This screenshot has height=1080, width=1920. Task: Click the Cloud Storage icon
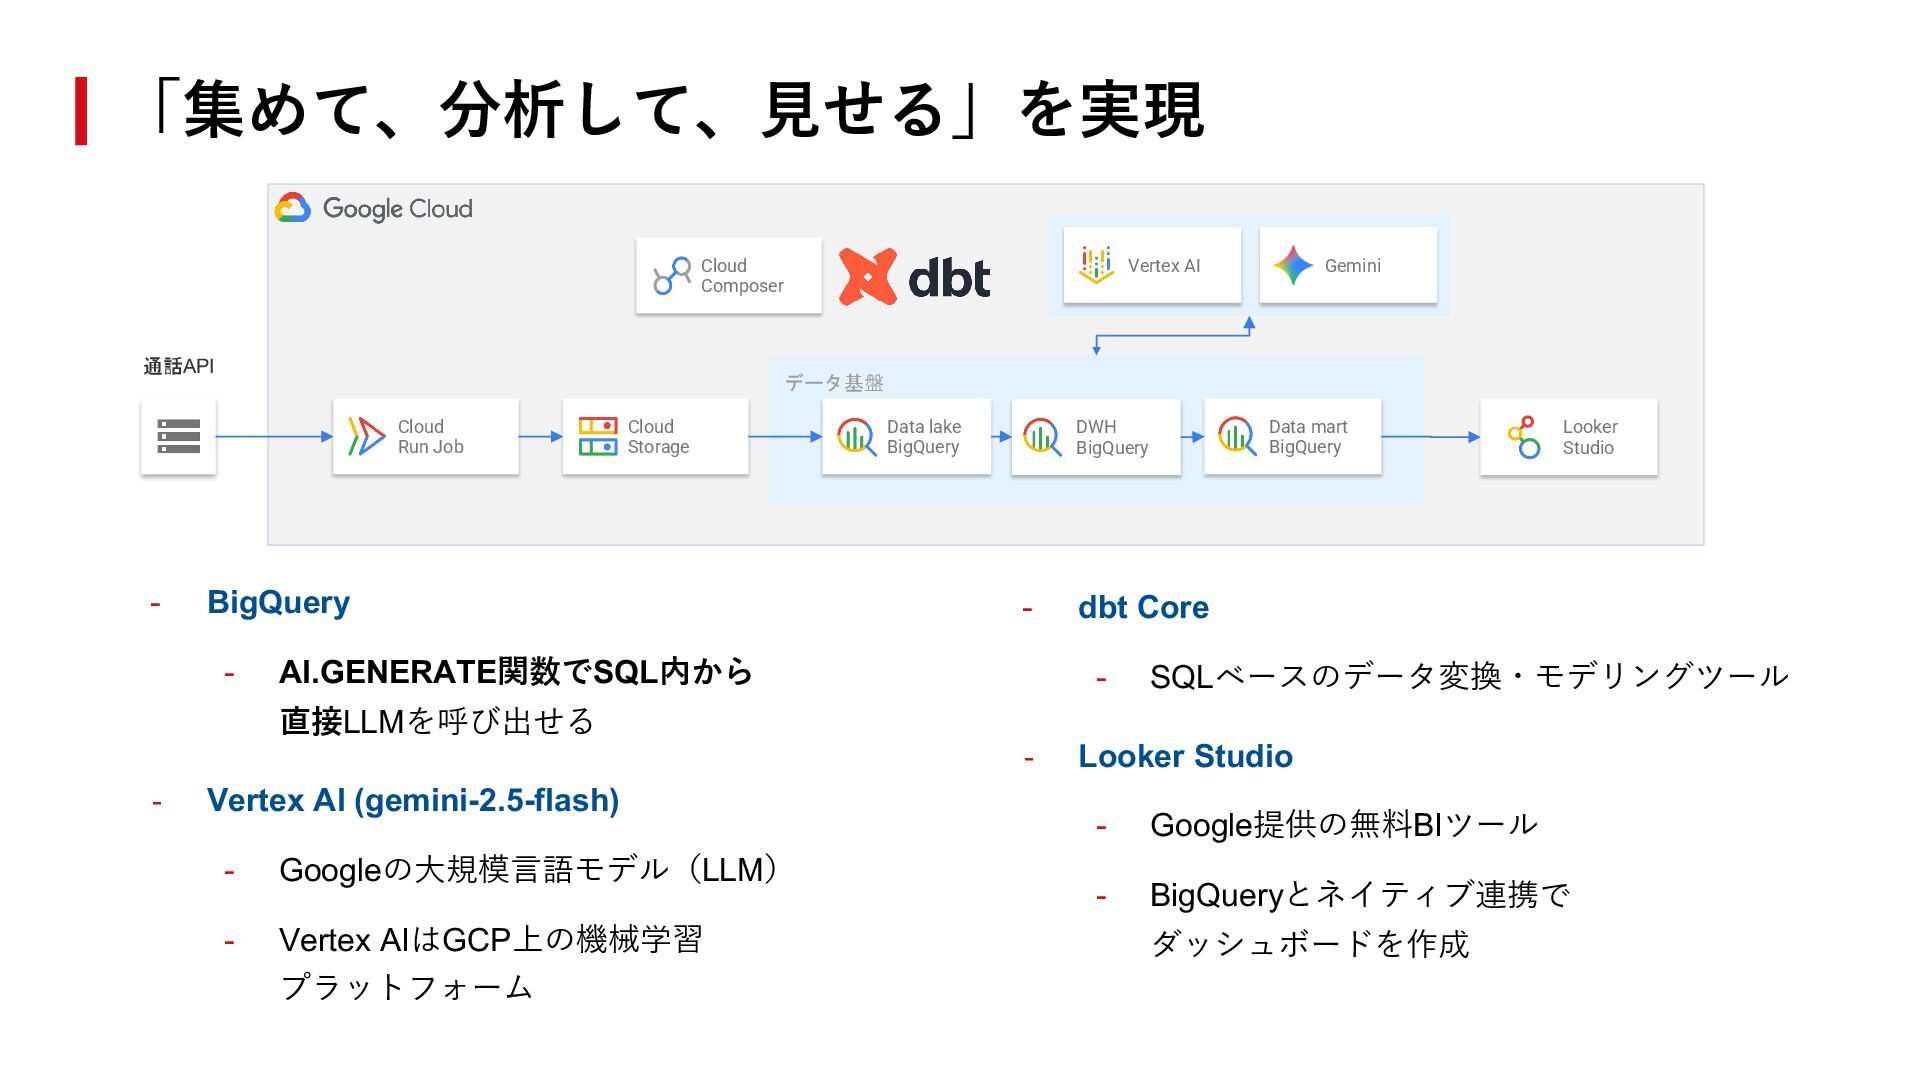point(597,437)
